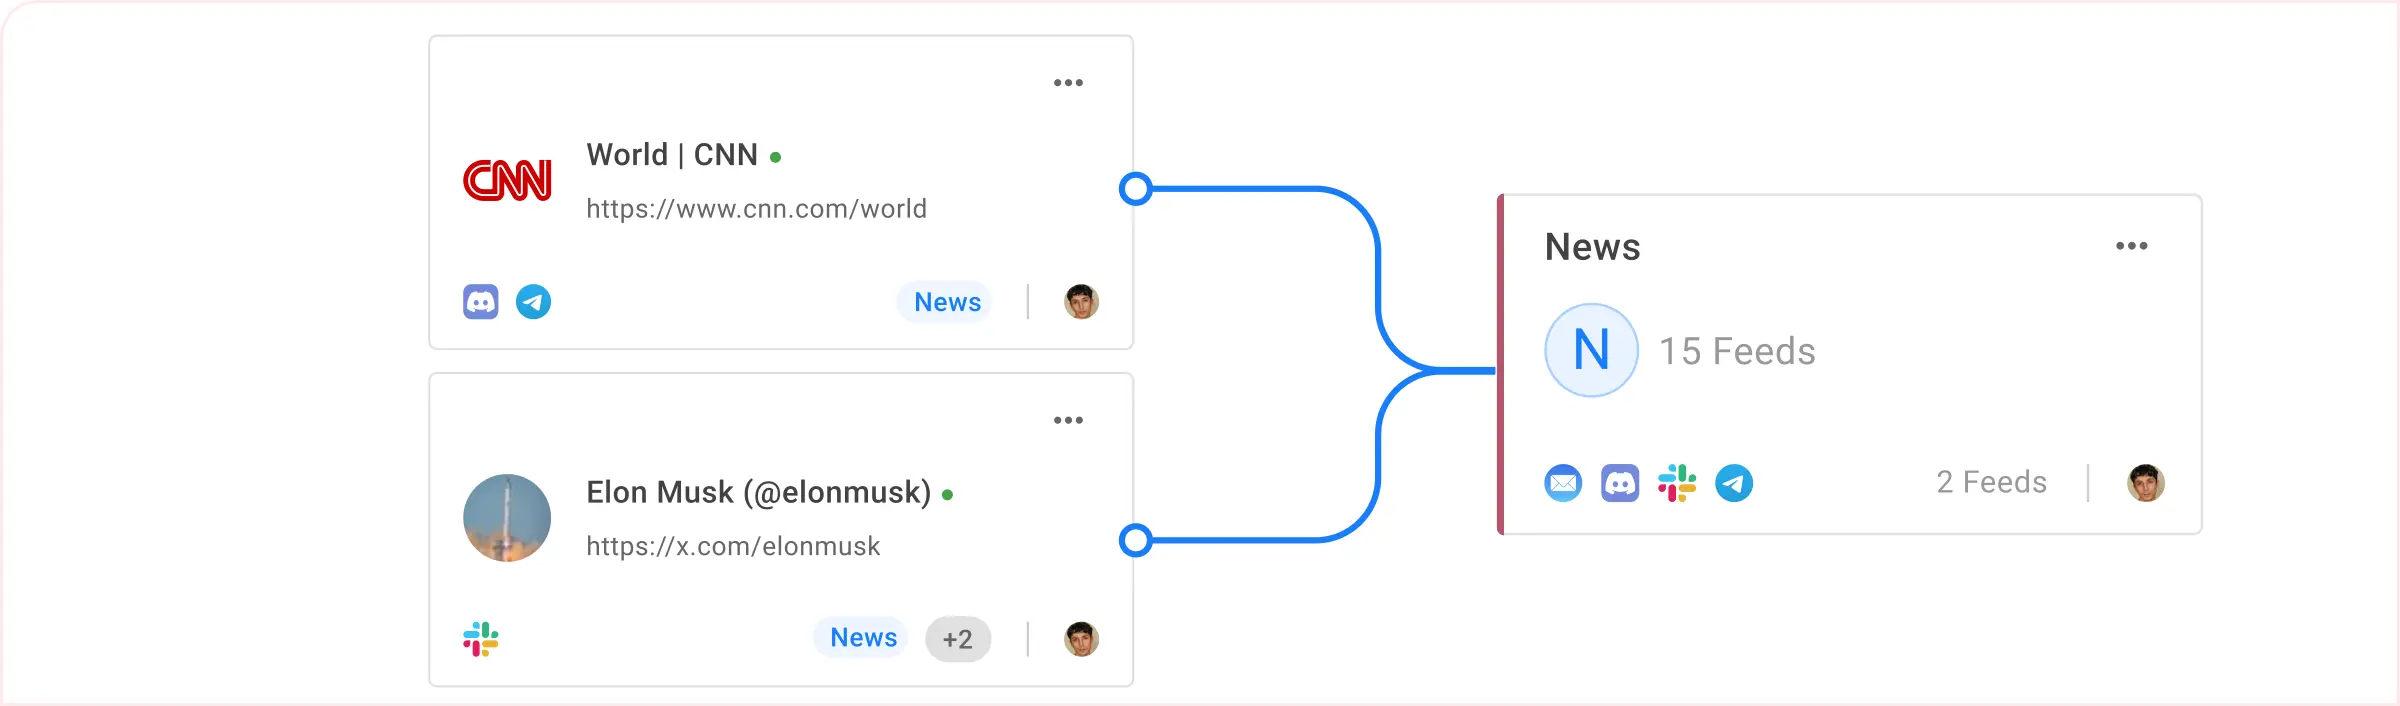Open the options menu on the News folder card
Image resolution: width=2400 pixels, height=706 pixels.
[2133, 246]
